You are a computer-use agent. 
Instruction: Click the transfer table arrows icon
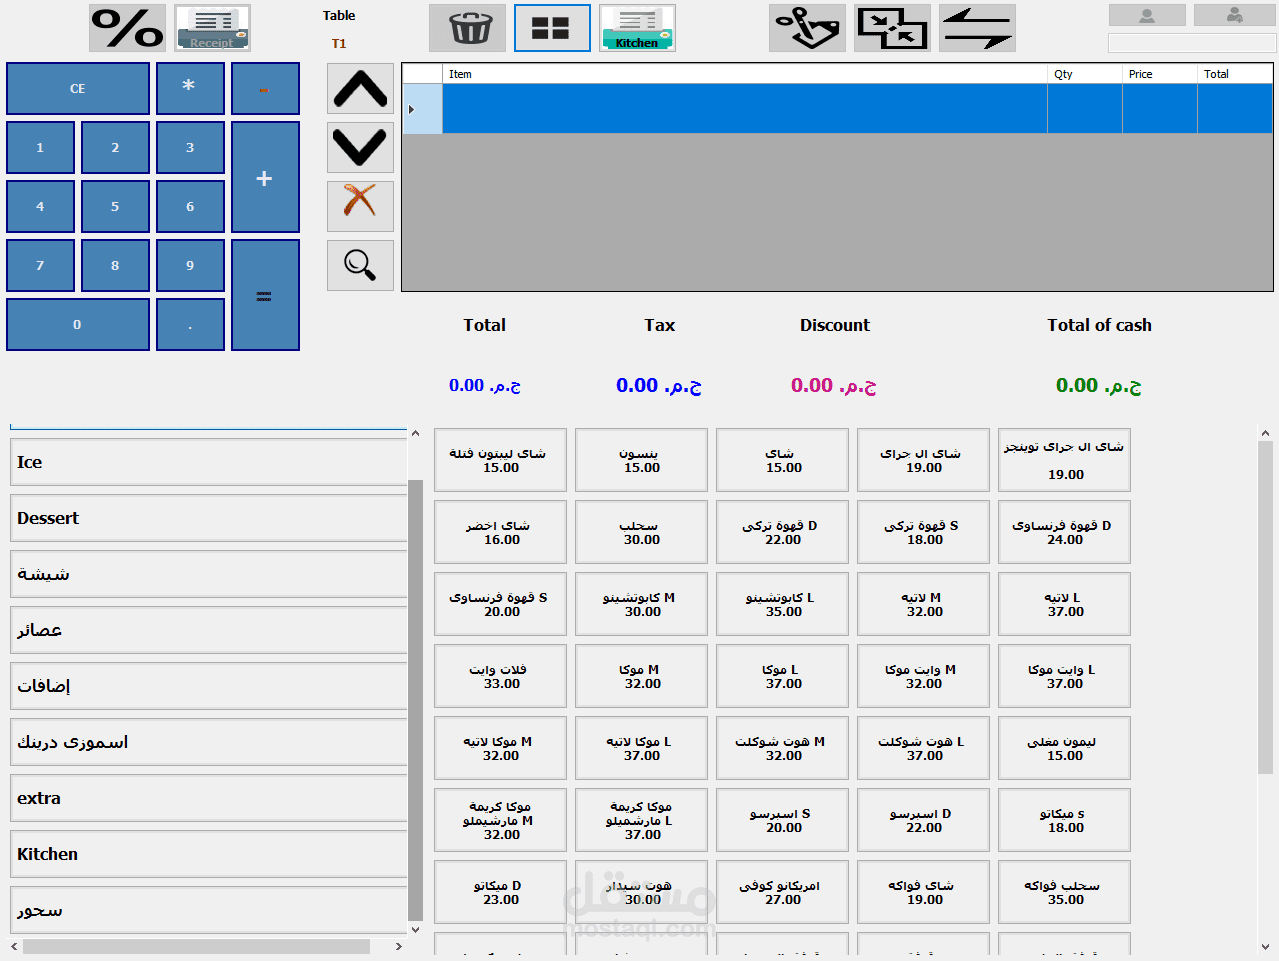coord(977,28)
